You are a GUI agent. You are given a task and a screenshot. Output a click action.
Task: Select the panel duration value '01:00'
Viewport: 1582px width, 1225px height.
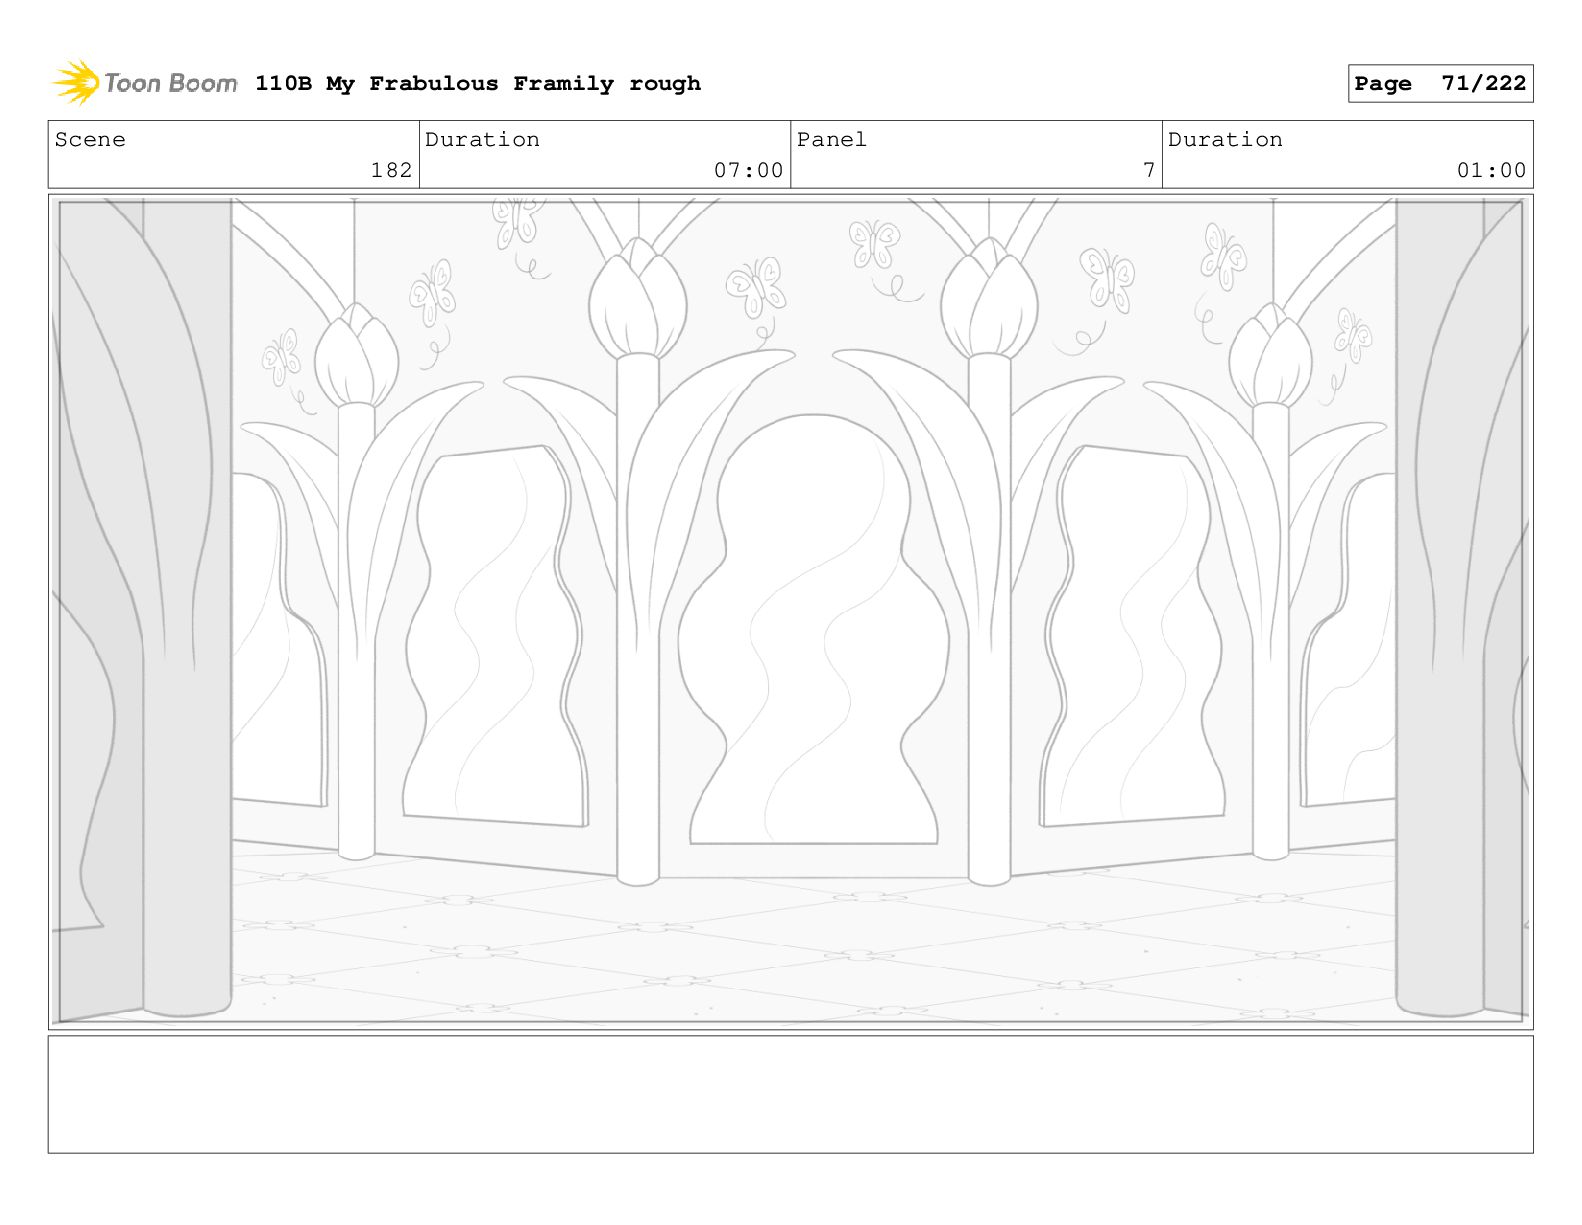(1491, 171)
